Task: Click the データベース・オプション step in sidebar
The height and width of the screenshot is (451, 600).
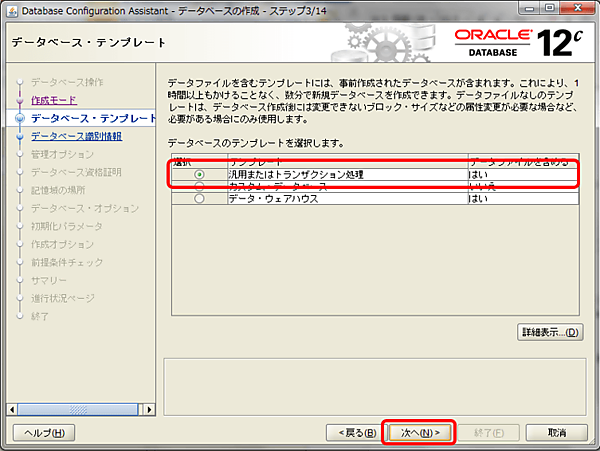Action: coord(85,208)
